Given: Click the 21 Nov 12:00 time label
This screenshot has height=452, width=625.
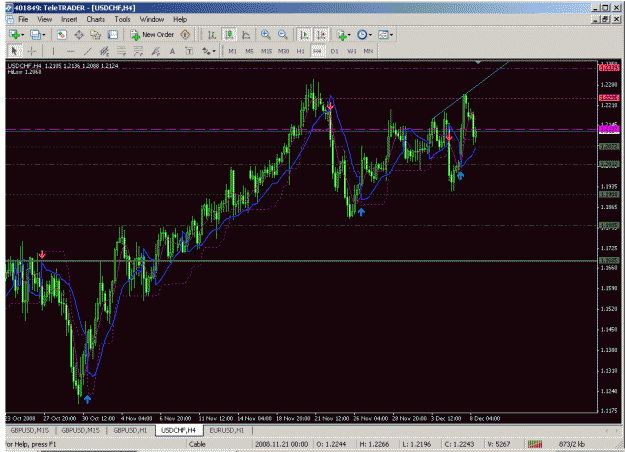Looking at the screenshot, I should click(x=332, y=419).
